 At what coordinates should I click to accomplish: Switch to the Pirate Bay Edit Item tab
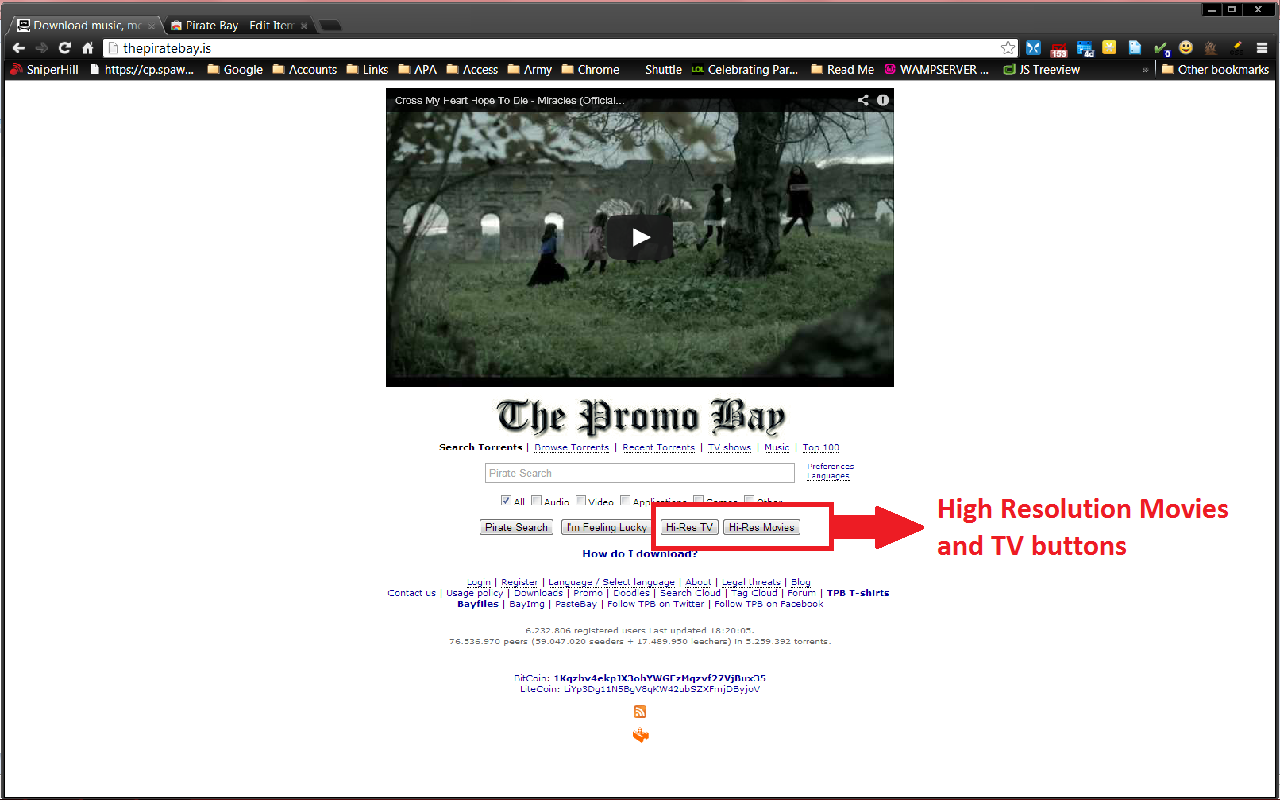point(240,25)
